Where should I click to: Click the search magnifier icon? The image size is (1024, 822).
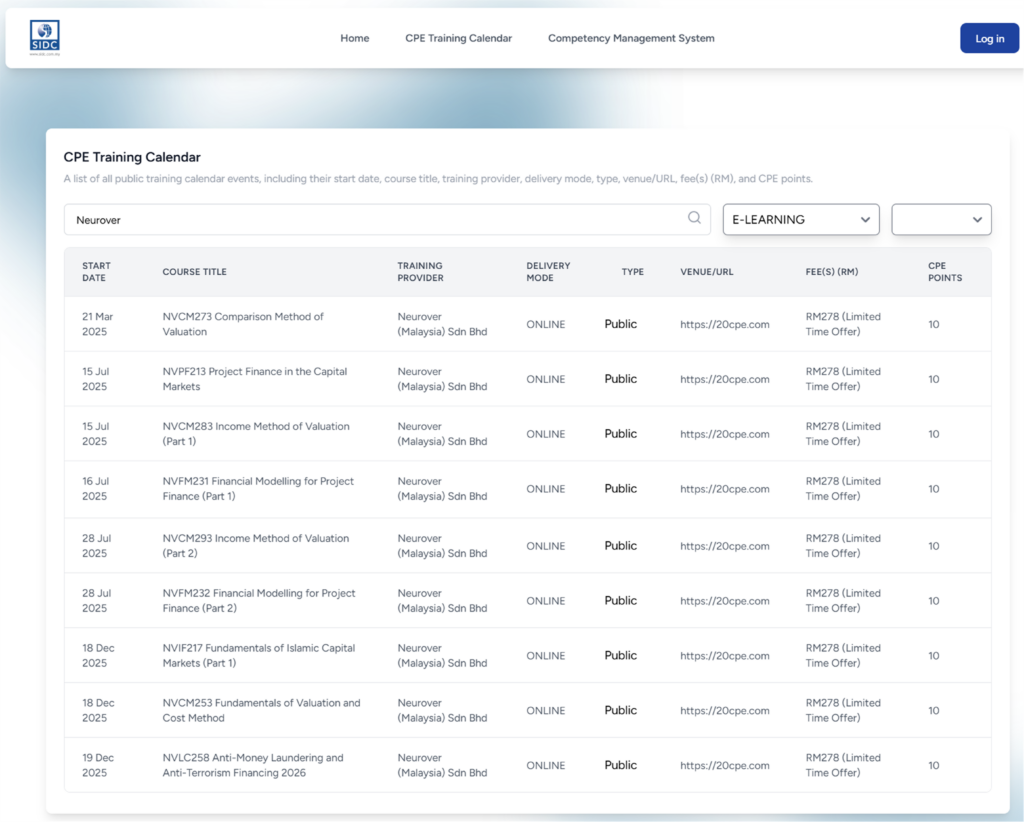coord(694,218)
